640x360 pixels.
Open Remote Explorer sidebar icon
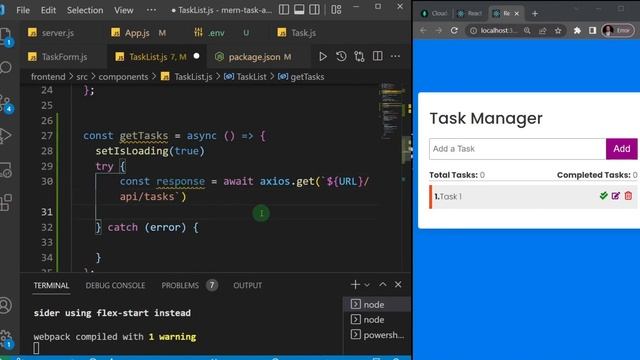coord(6,170)
